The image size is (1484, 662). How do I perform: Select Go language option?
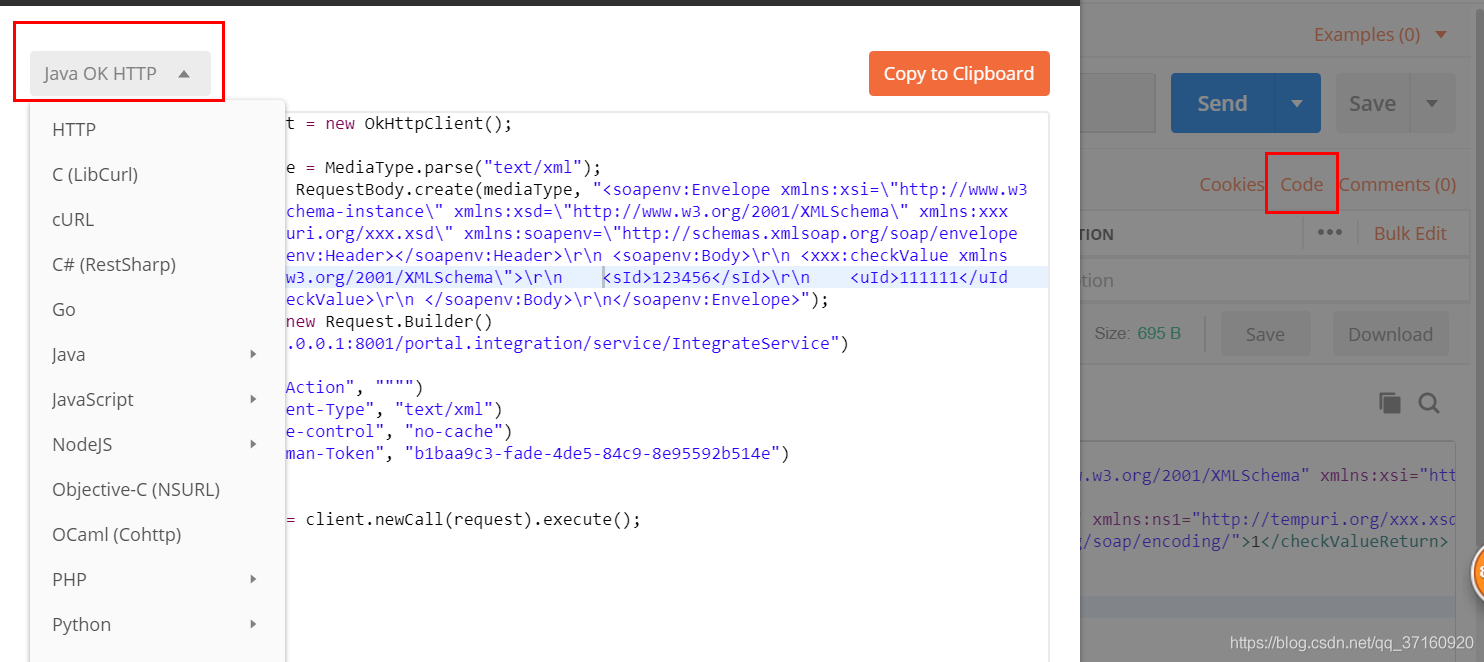pyautogui.click(x=64, y=309)
